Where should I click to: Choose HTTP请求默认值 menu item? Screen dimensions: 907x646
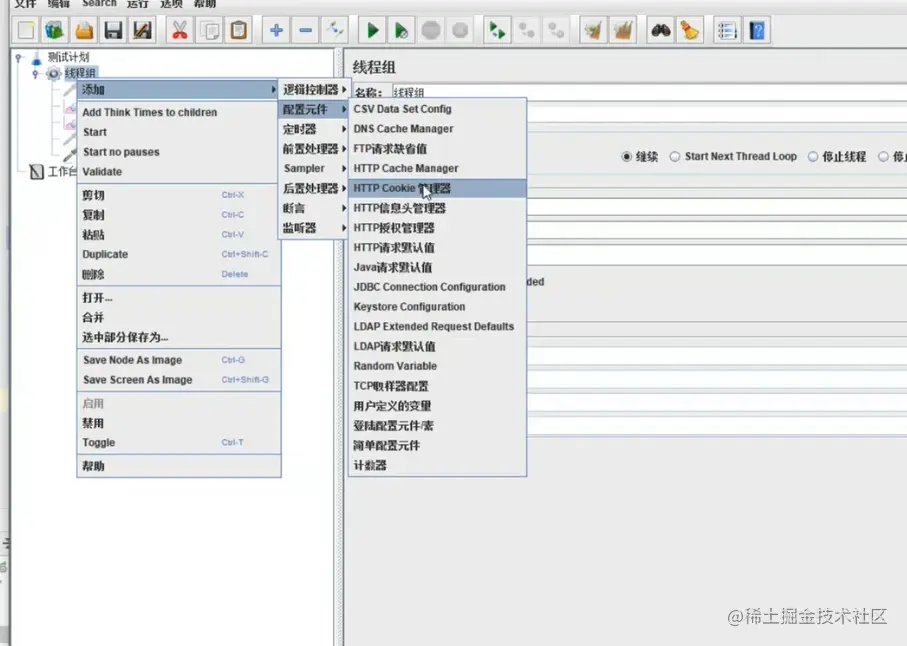tap(437, 248)
